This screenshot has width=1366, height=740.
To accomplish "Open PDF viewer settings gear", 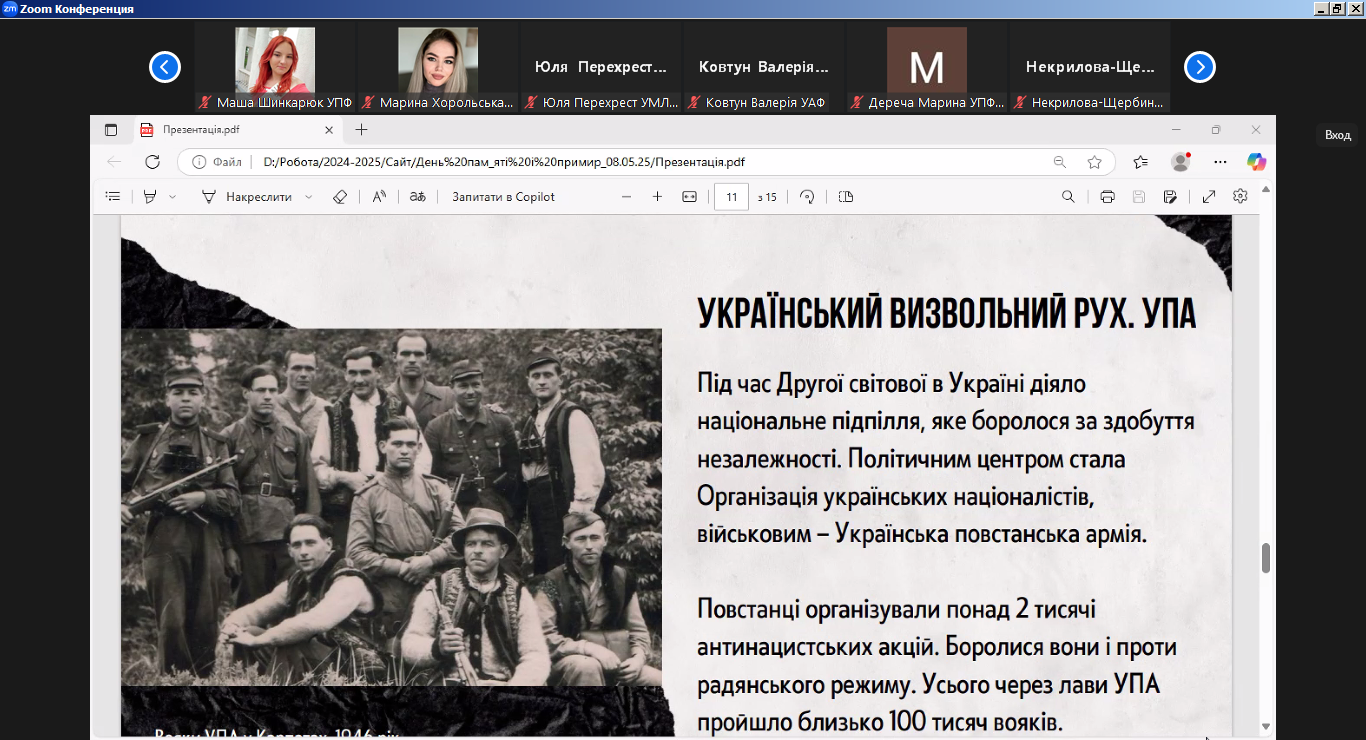I will click(1240, 197).
